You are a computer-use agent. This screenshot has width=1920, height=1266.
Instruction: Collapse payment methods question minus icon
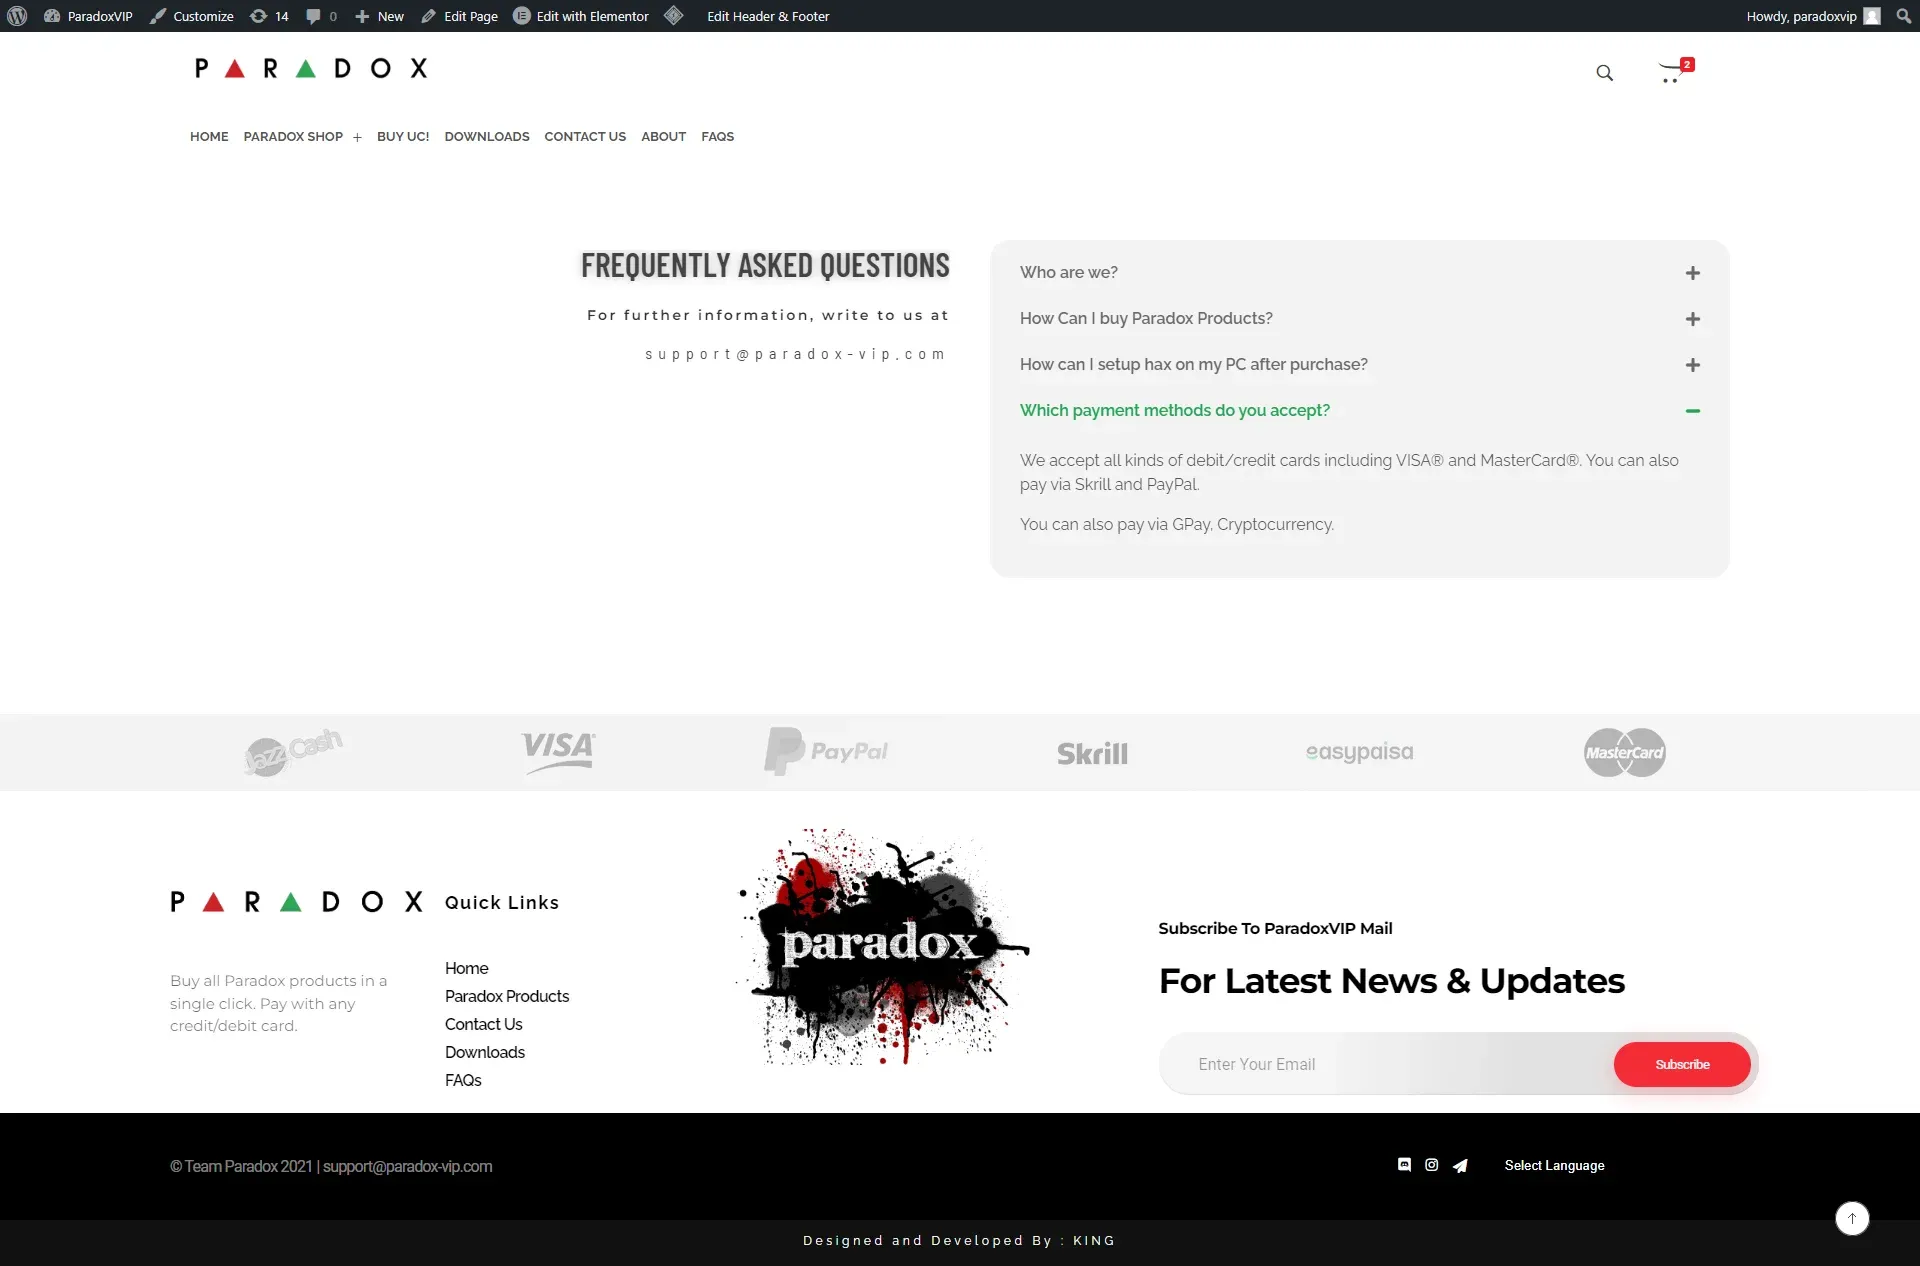[x=1692, y=411]
